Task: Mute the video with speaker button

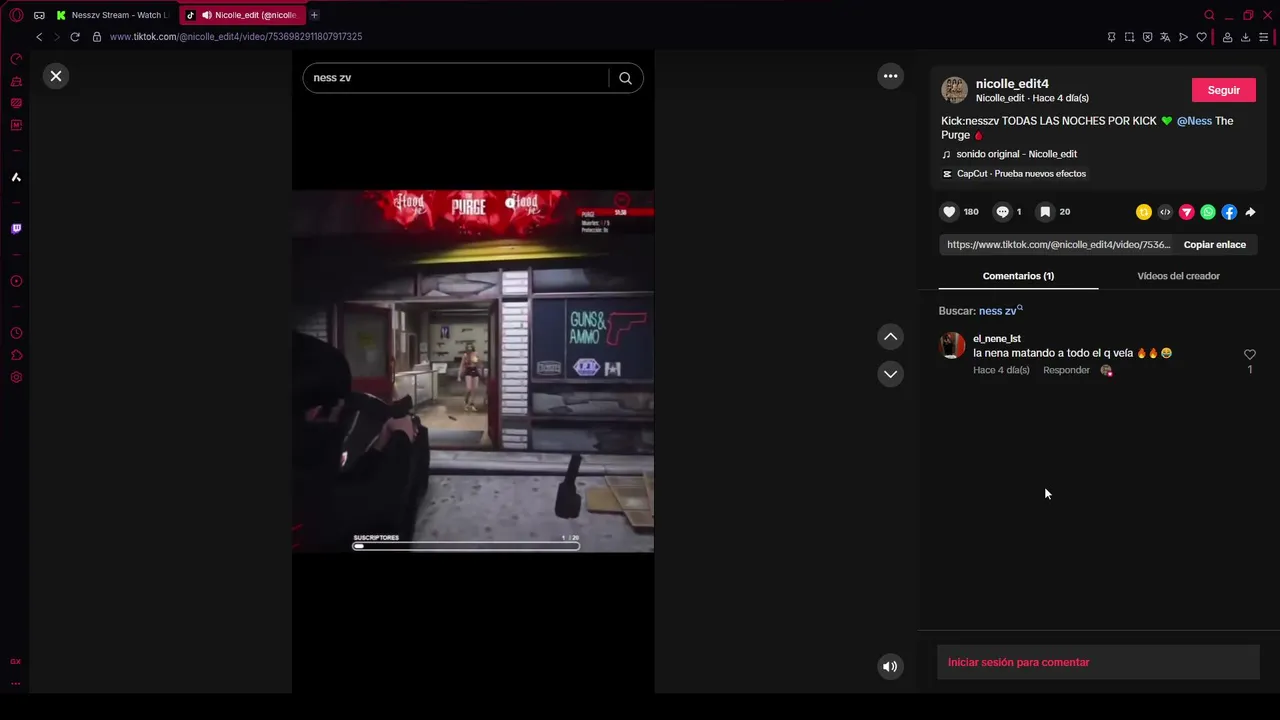Action: (890, 666)
